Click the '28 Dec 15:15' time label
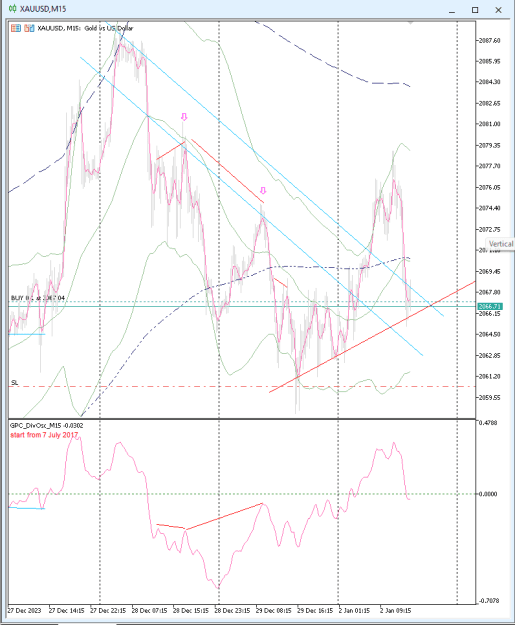This screenshot has width=515, height=625. (x=191, y=611)
